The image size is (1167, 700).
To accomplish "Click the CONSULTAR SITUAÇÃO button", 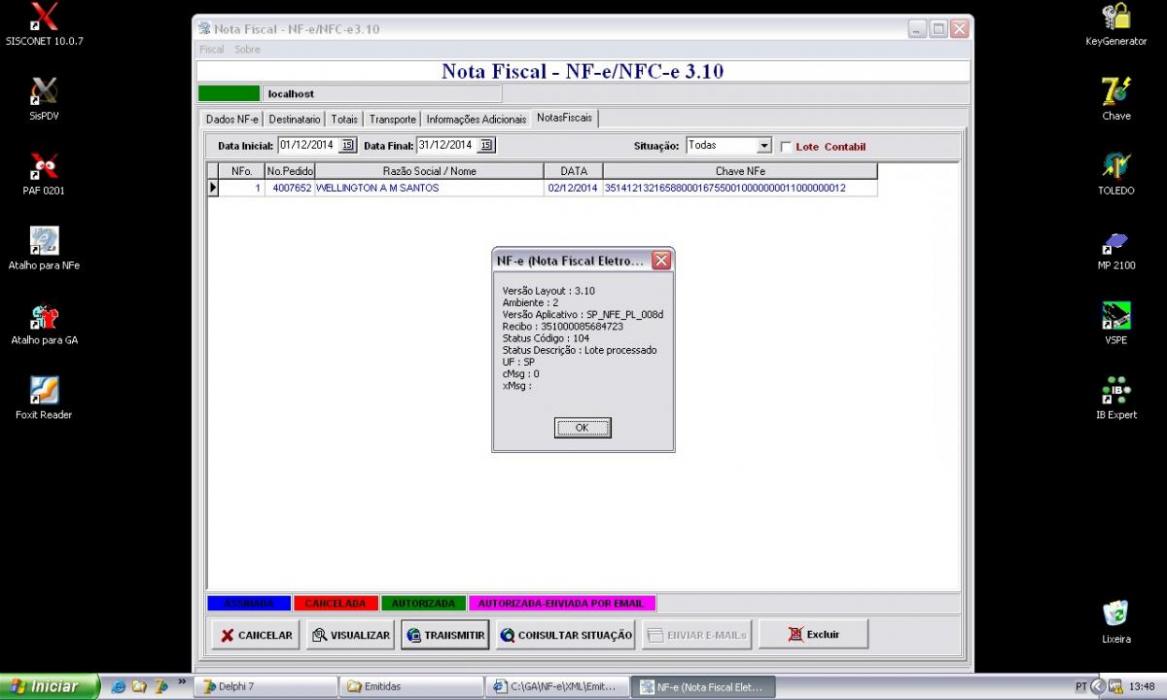I will coord(566,635).
